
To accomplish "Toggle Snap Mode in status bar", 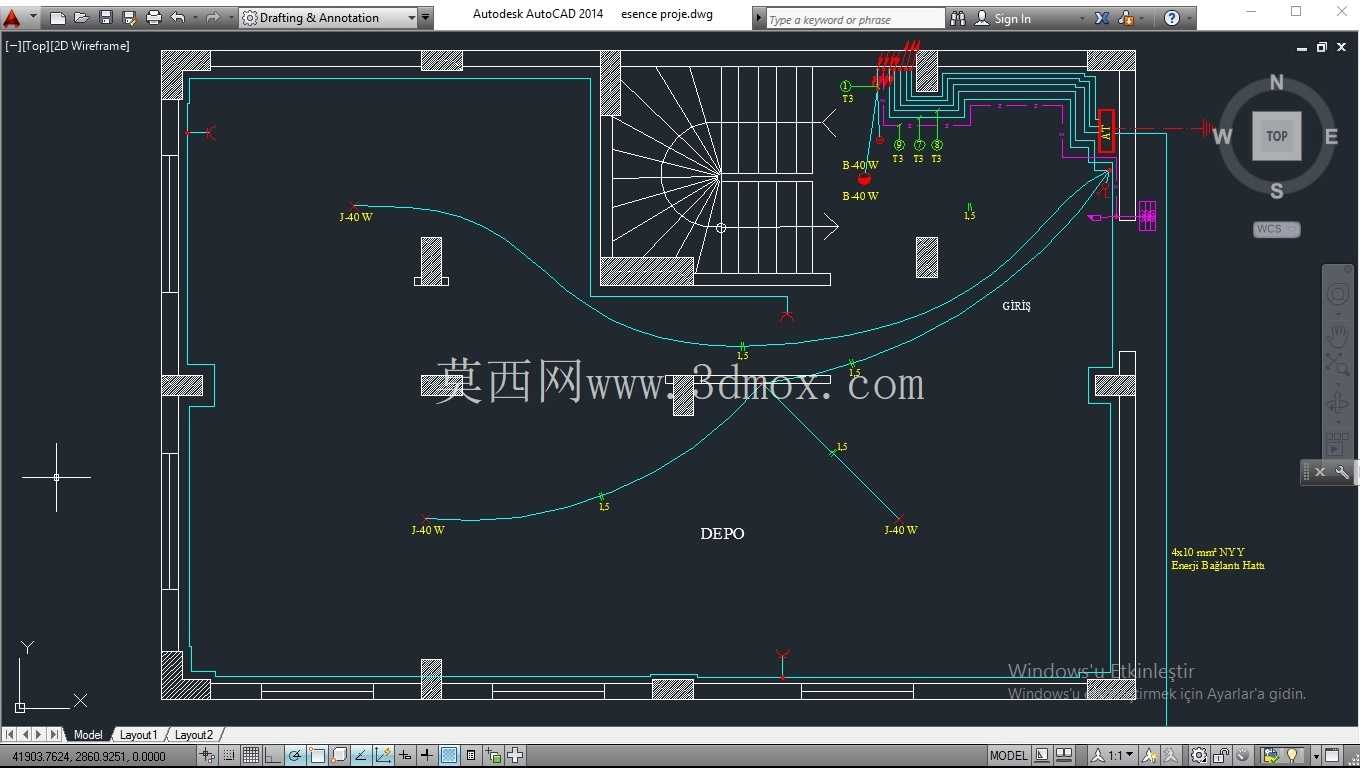I will [x=229, y=755].
